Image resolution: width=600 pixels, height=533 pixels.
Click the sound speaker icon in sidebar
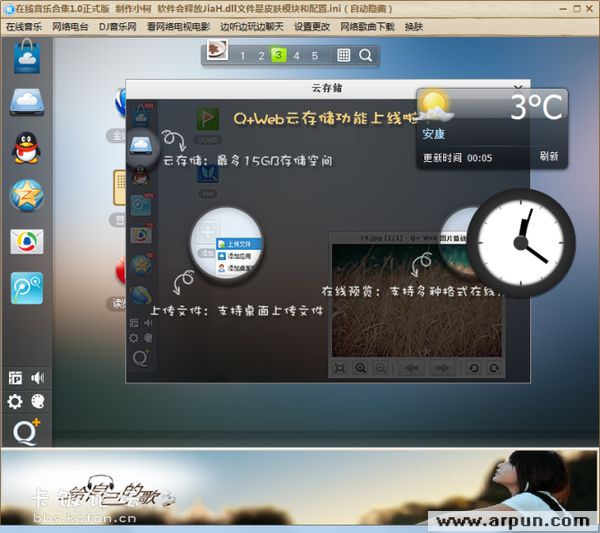(38, 377)
